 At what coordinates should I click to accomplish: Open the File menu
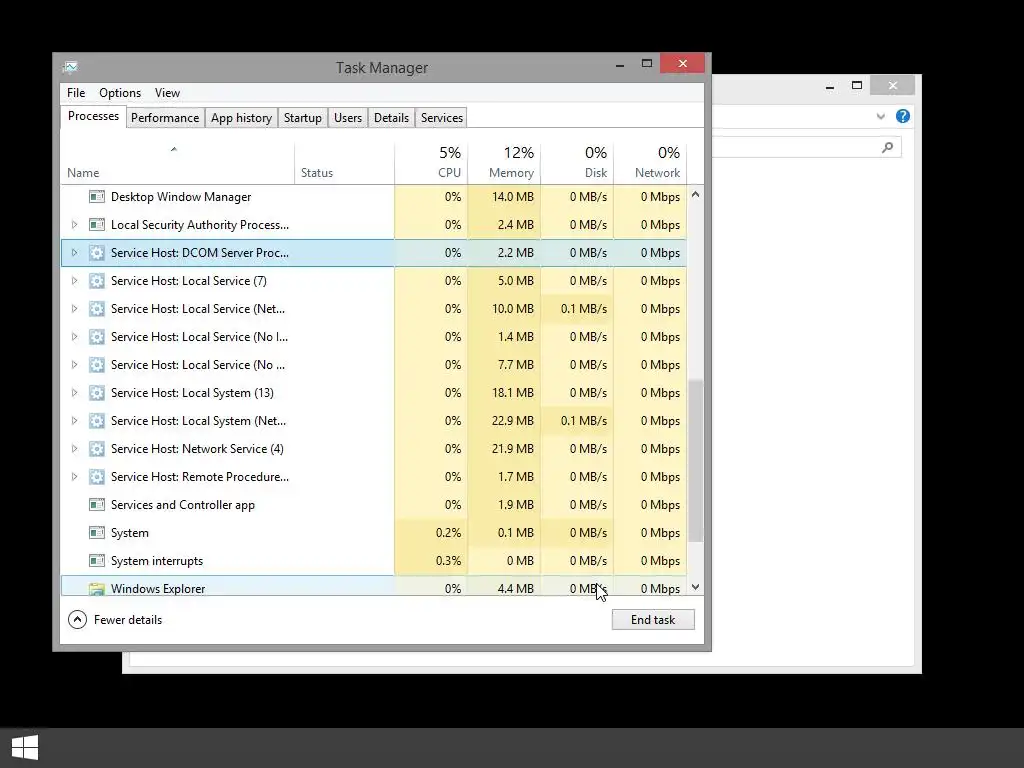(x=76, y=93)
